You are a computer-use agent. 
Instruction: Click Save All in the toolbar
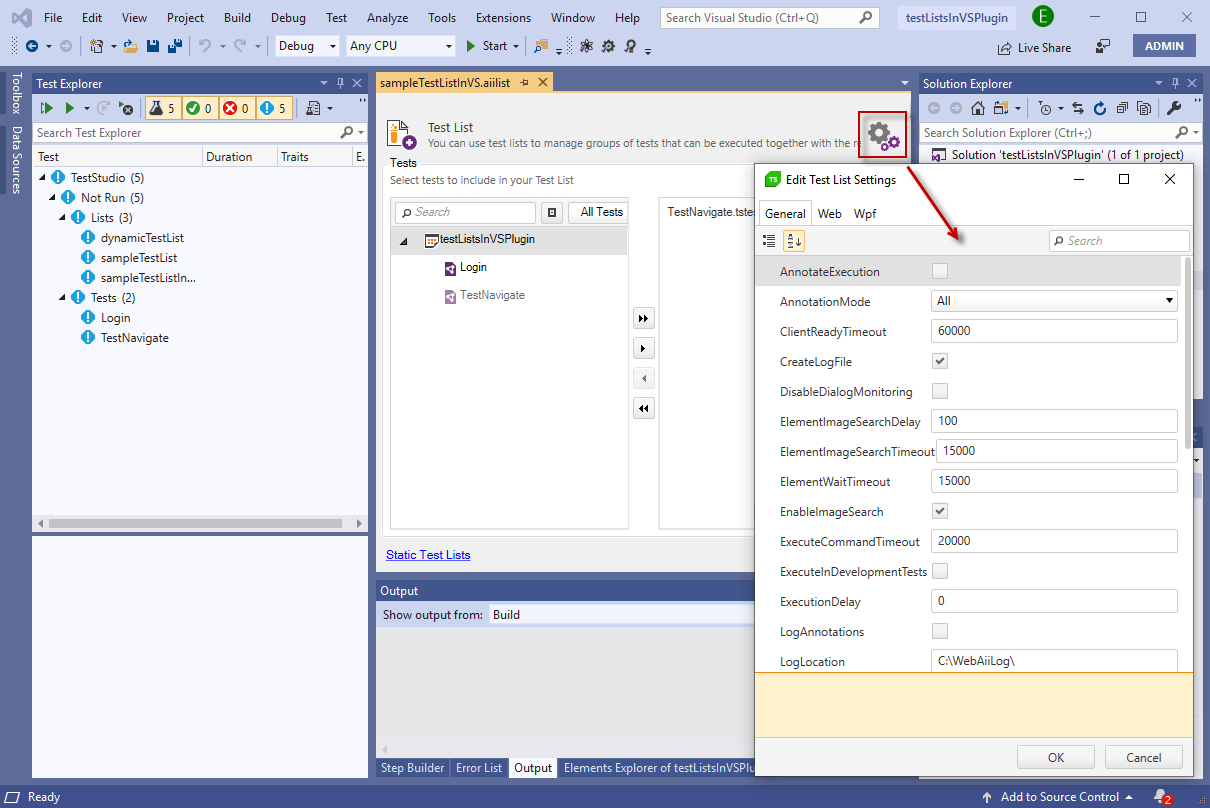pyautogui.click(x=174, y=46)
